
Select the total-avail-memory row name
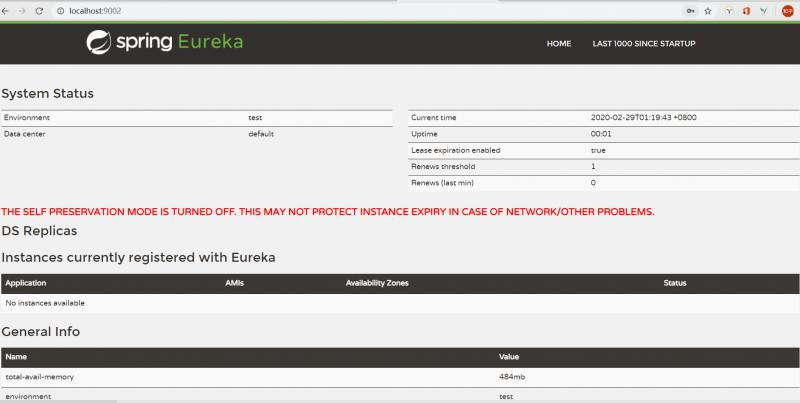pos(40,377)
